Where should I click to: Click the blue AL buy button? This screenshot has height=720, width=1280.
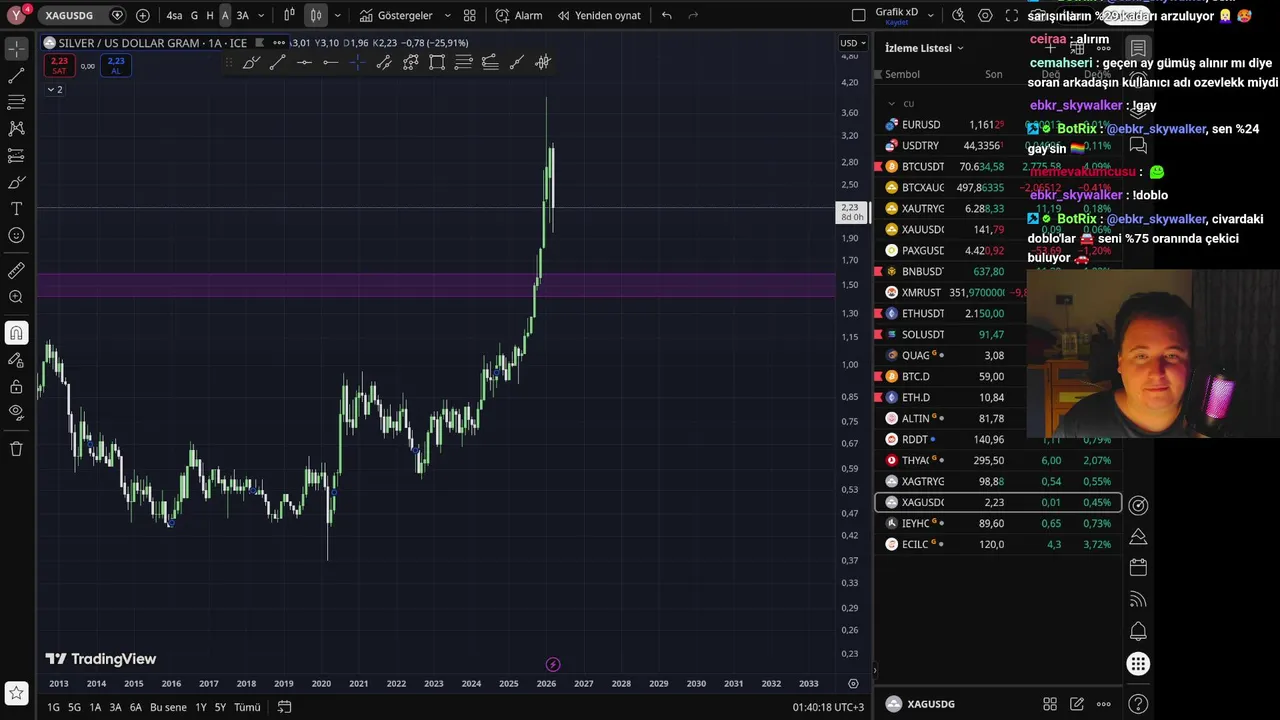click(115, 65)
